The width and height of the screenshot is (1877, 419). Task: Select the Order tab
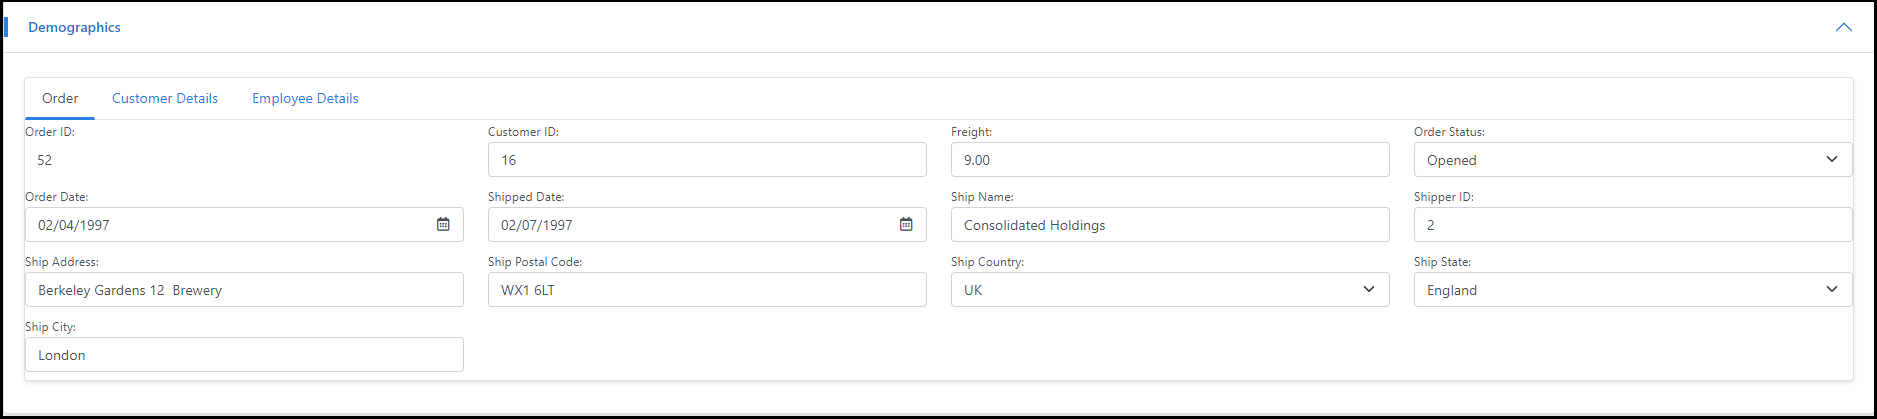click(60, 98)
